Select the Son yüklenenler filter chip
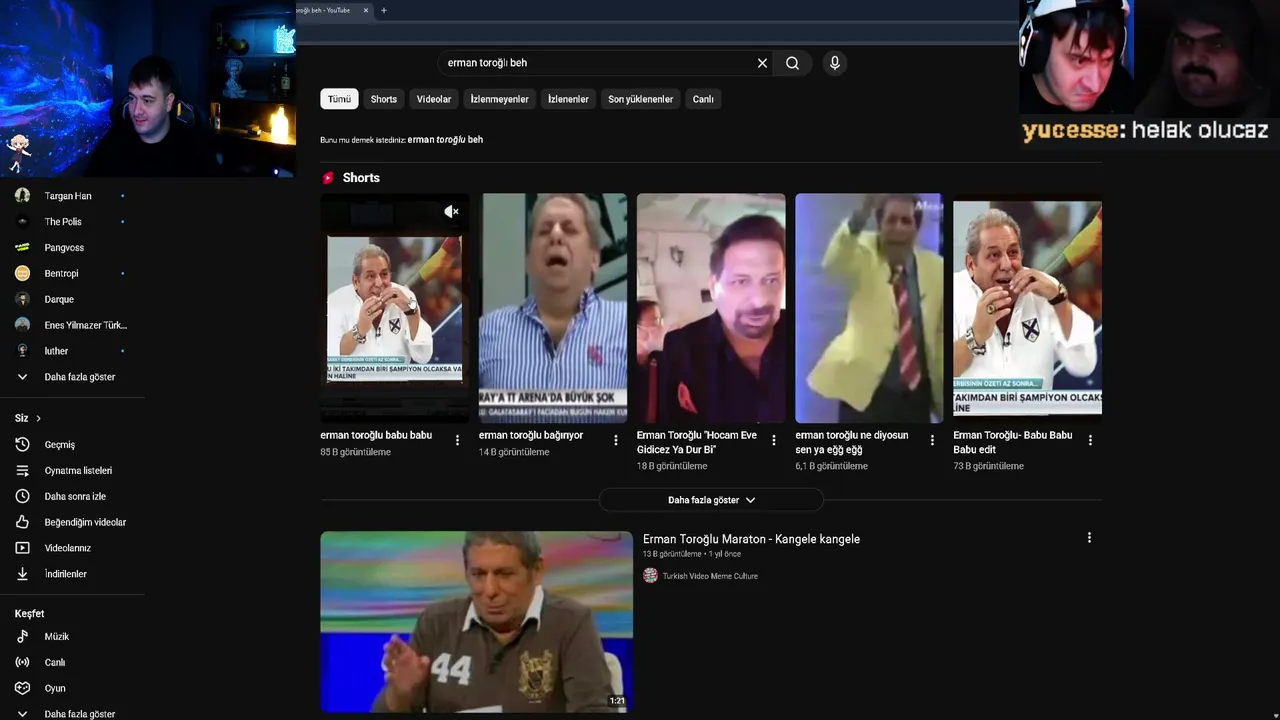The width and height of the screenshot is (1280, 720). tap(640, 99)
